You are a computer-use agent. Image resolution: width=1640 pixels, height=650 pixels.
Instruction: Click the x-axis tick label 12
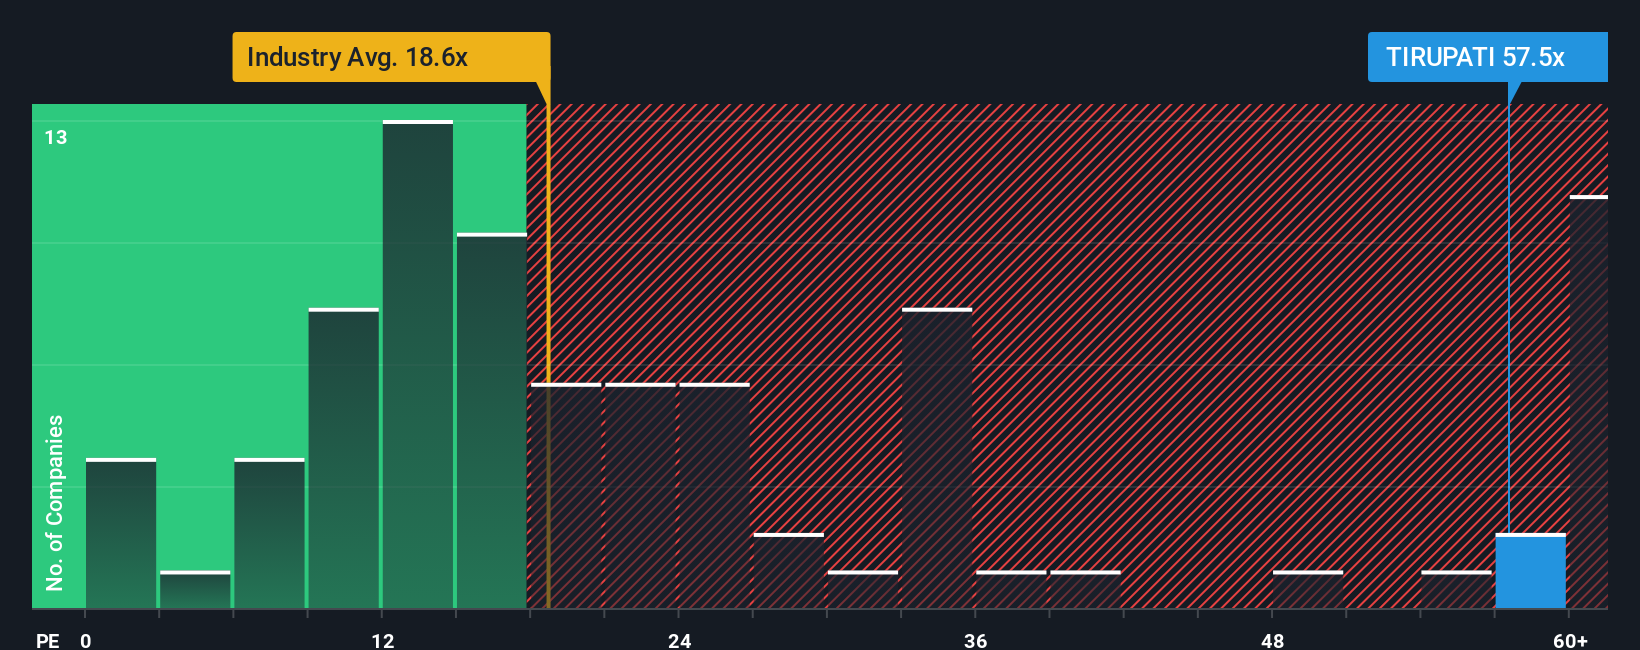point(382,640)
